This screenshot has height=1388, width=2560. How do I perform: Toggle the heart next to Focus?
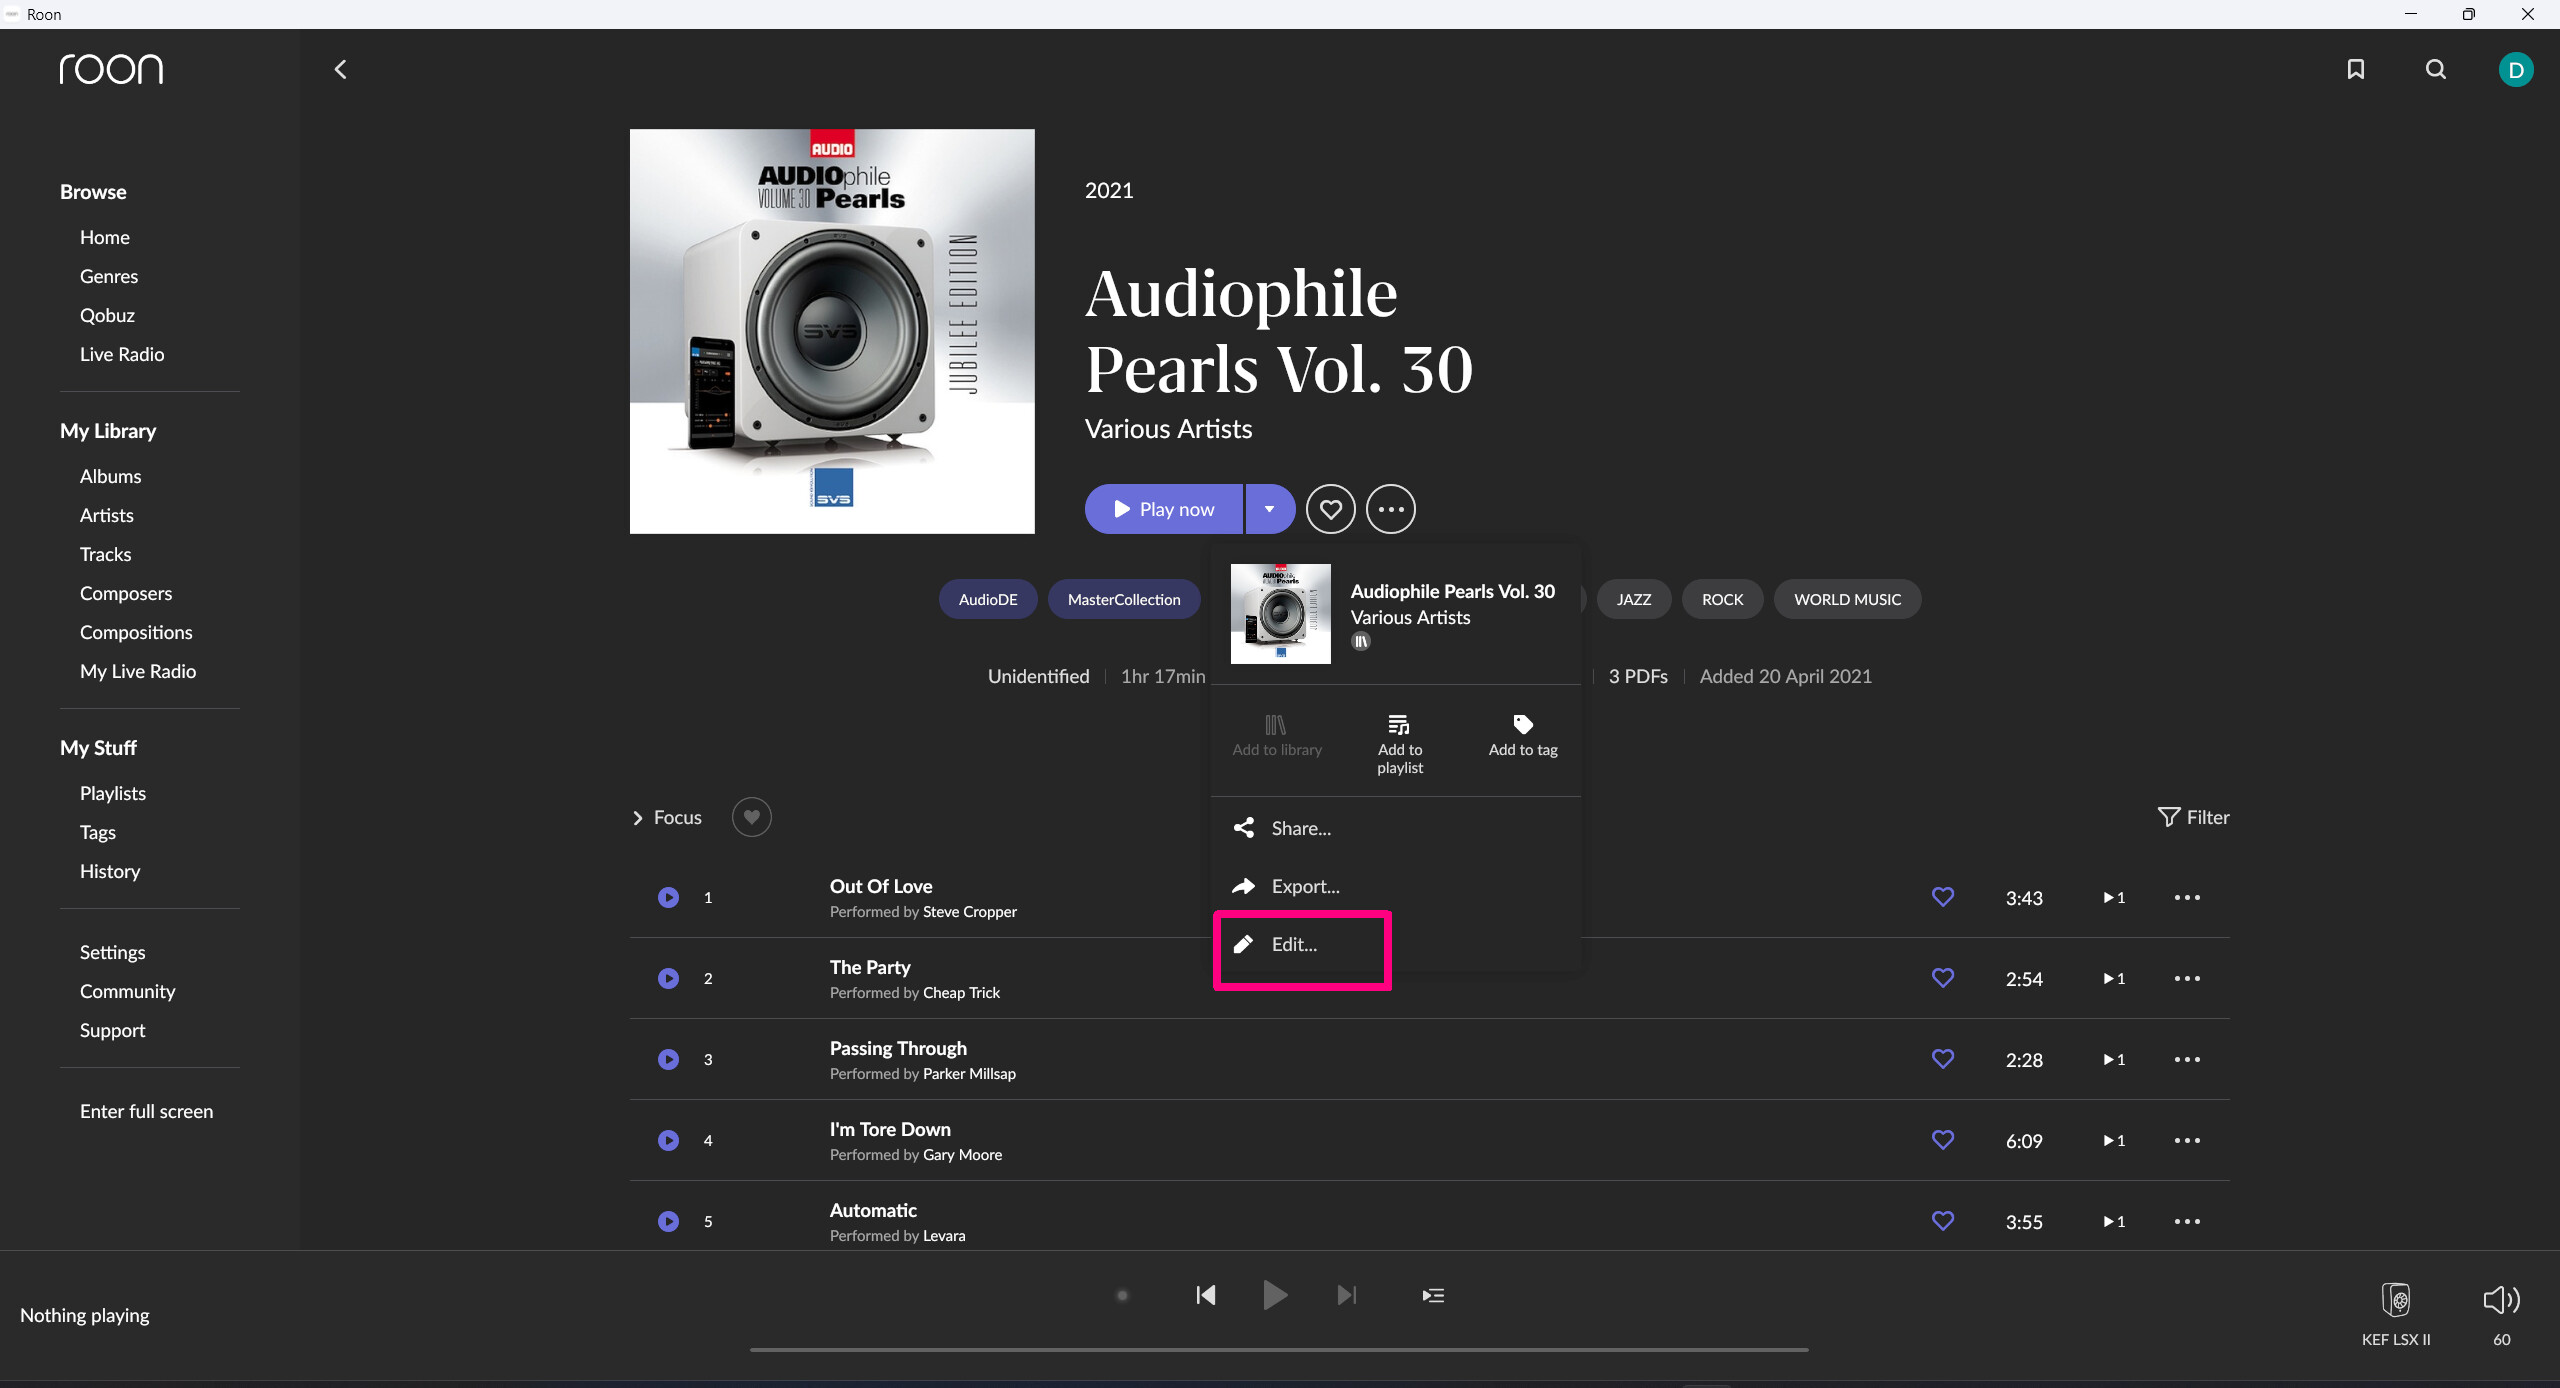pos(751,817)
